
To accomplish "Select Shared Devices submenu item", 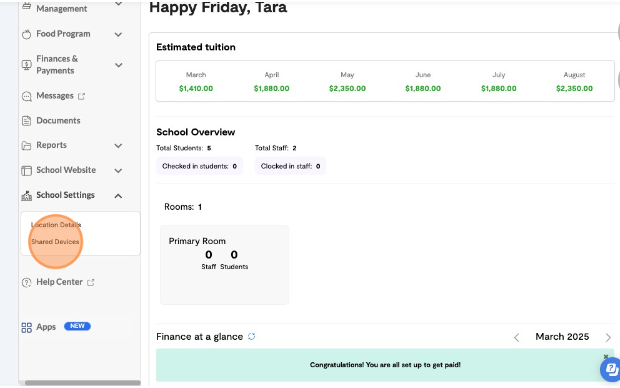I will click(x=55, y=242).
